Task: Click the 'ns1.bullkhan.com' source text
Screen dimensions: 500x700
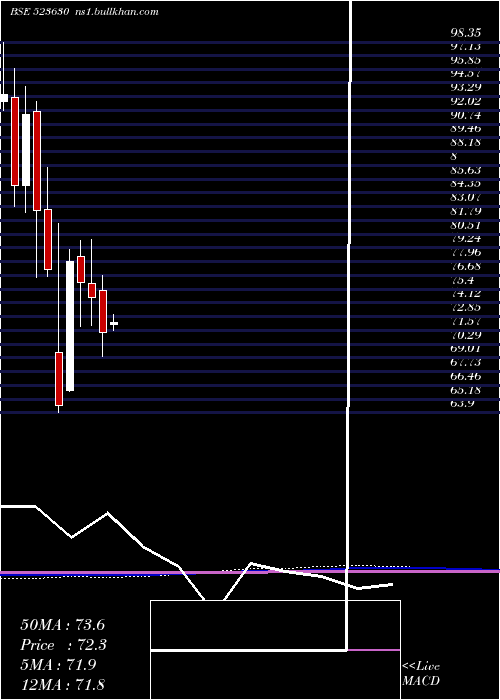Action: click(x=115, y=12)
